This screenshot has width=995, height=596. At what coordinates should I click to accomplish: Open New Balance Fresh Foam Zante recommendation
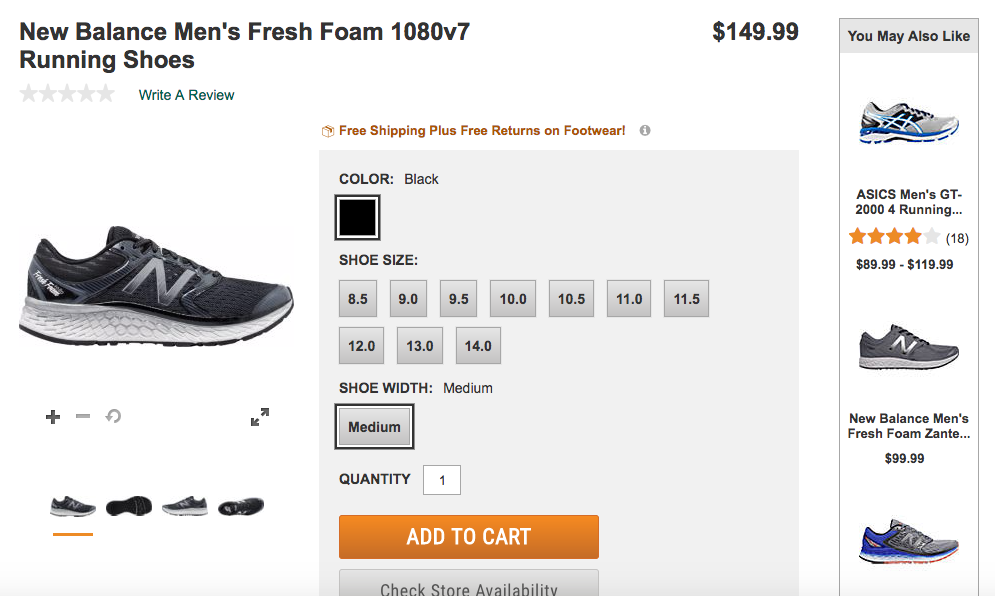(909, 426)
